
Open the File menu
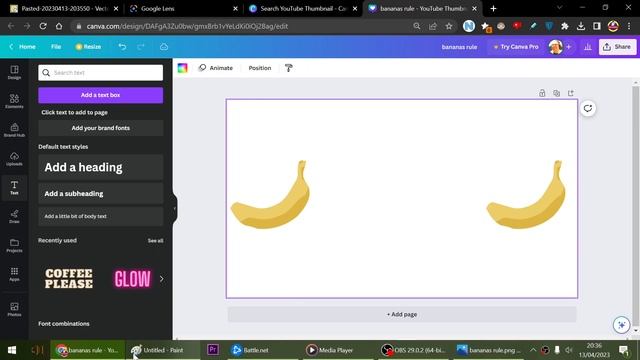pos(56,47)
